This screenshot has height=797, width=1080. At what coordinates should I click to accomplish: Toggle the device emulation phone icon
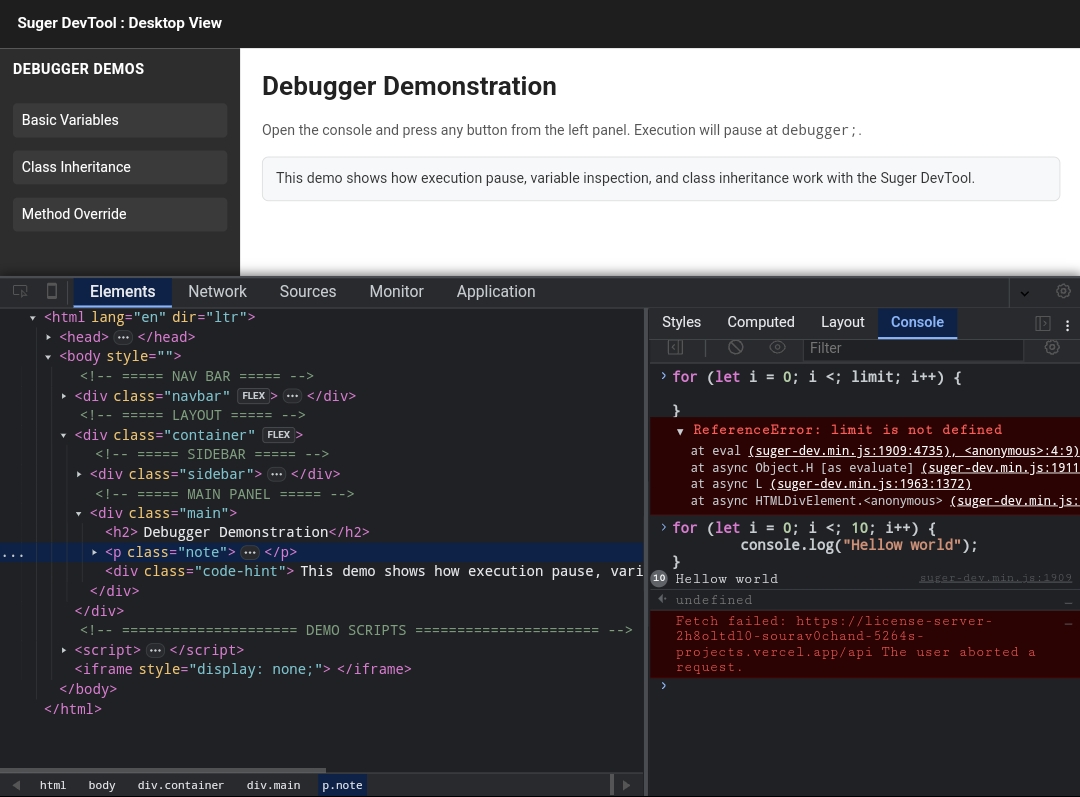52,291
